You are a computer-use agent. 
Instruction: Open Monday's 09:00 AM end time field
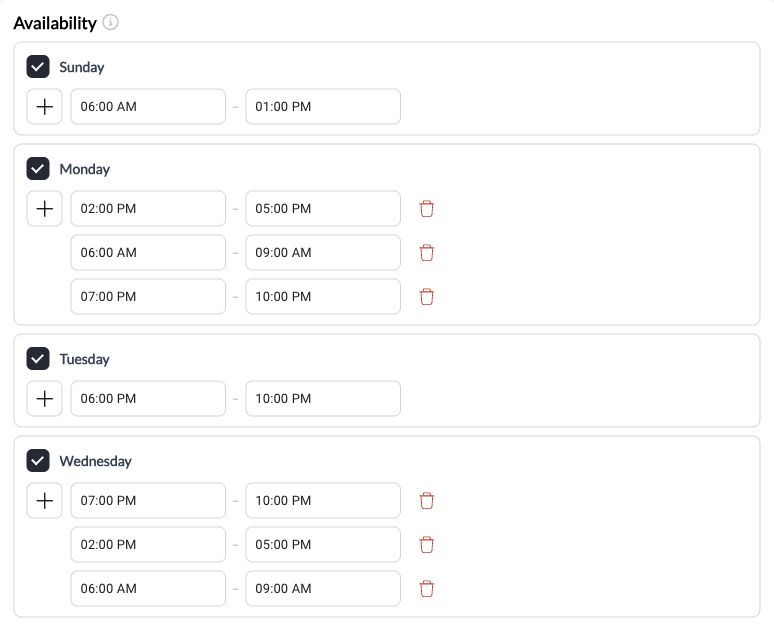coord(323,252)
